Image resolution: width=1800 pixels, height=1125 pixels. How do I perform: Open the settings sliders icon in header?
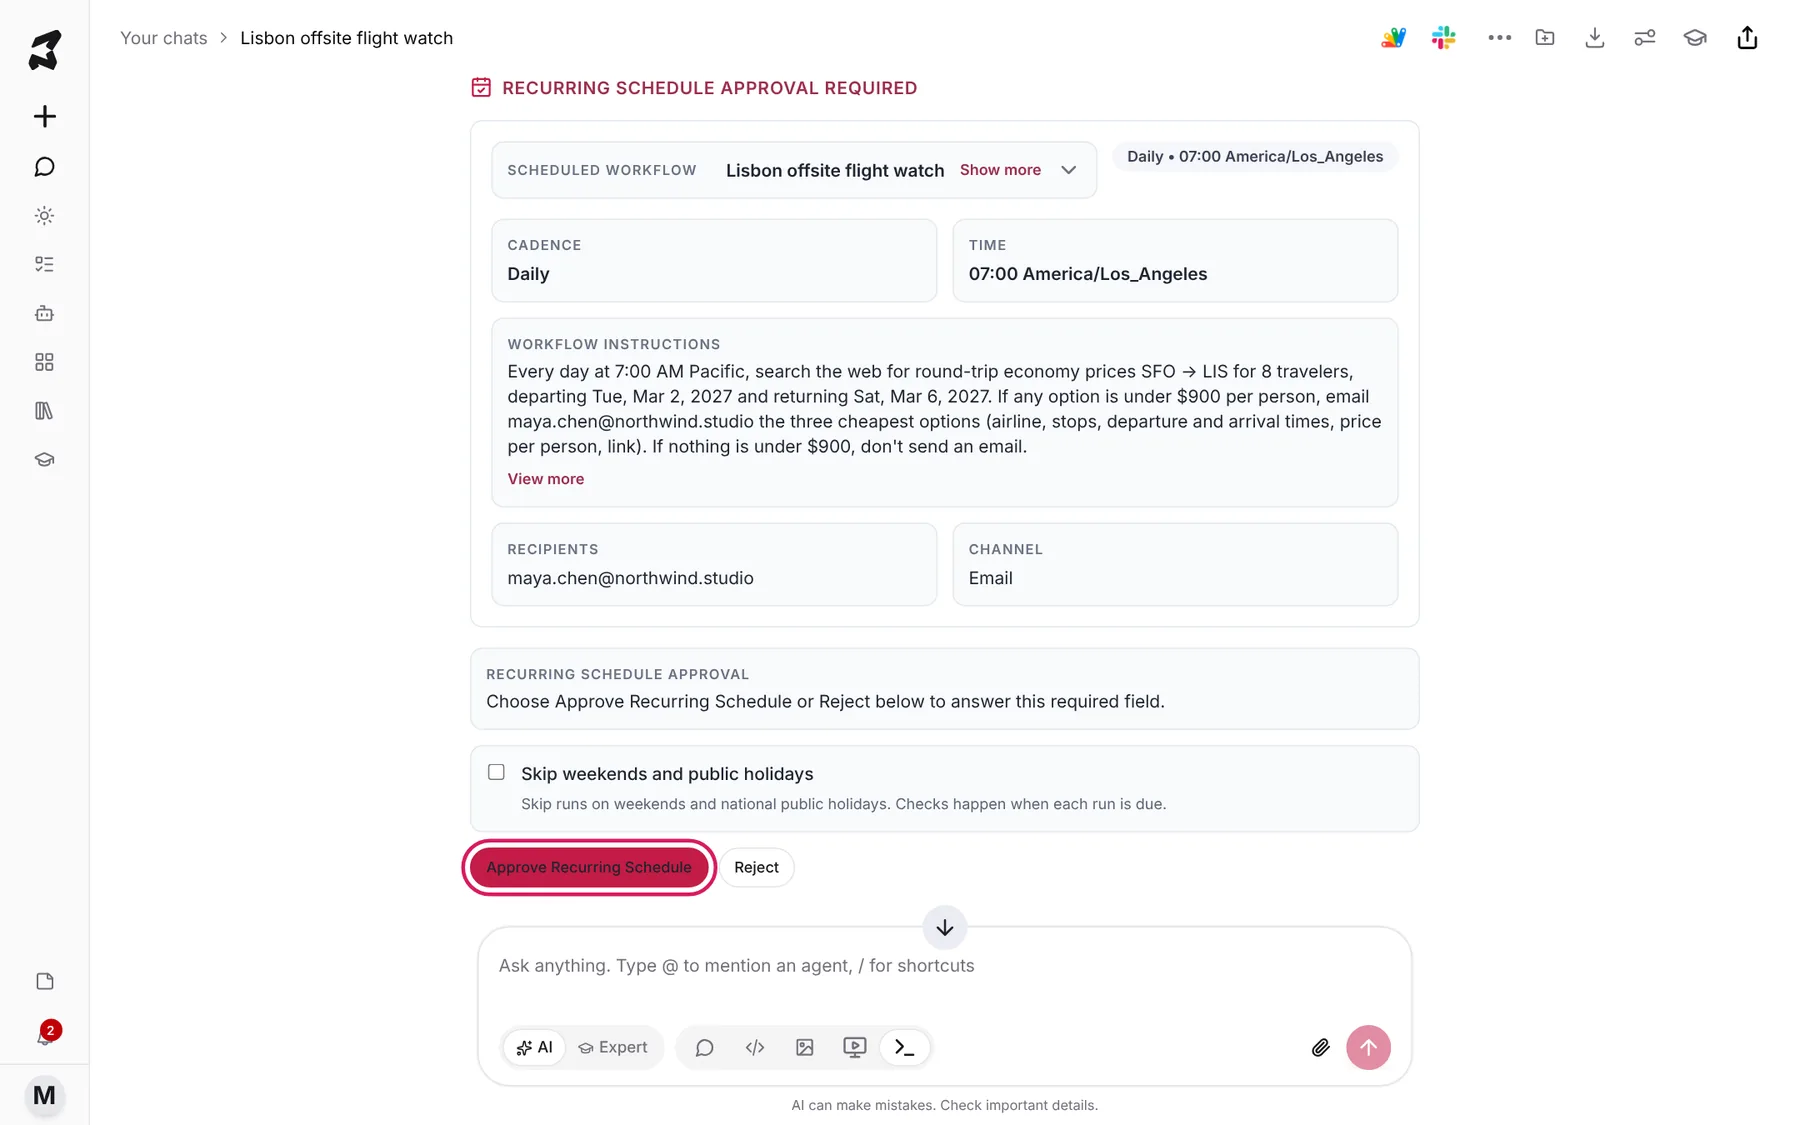(1645, 38)
